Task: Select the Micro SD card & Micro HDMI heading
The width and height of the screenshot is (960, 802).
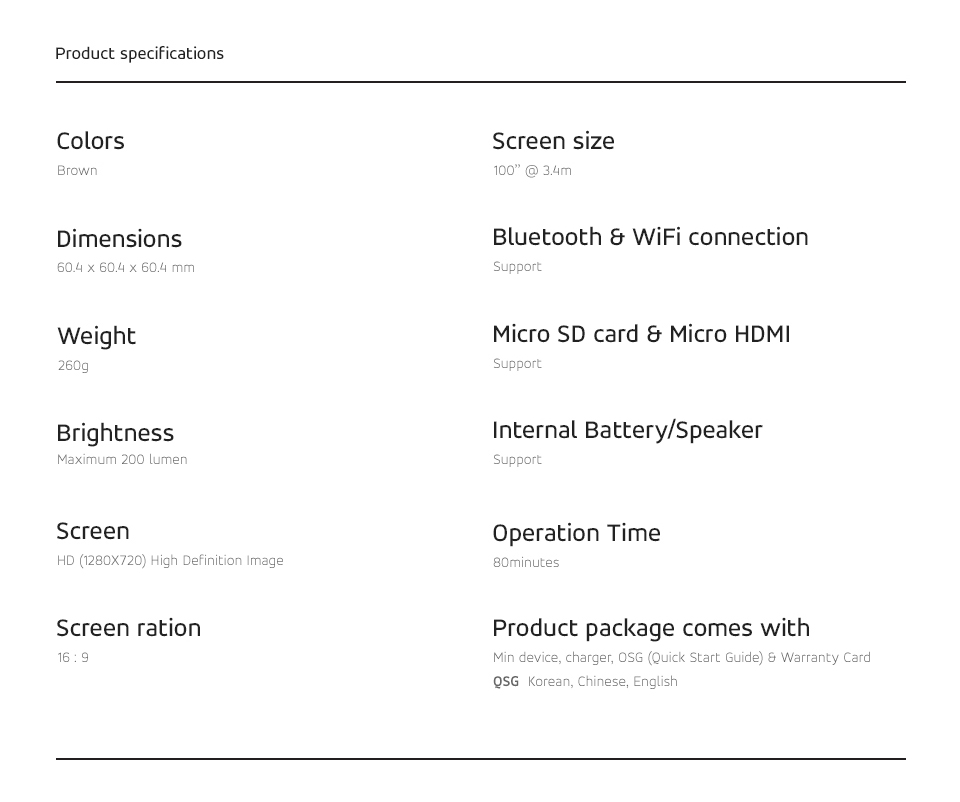Action: 641,335
